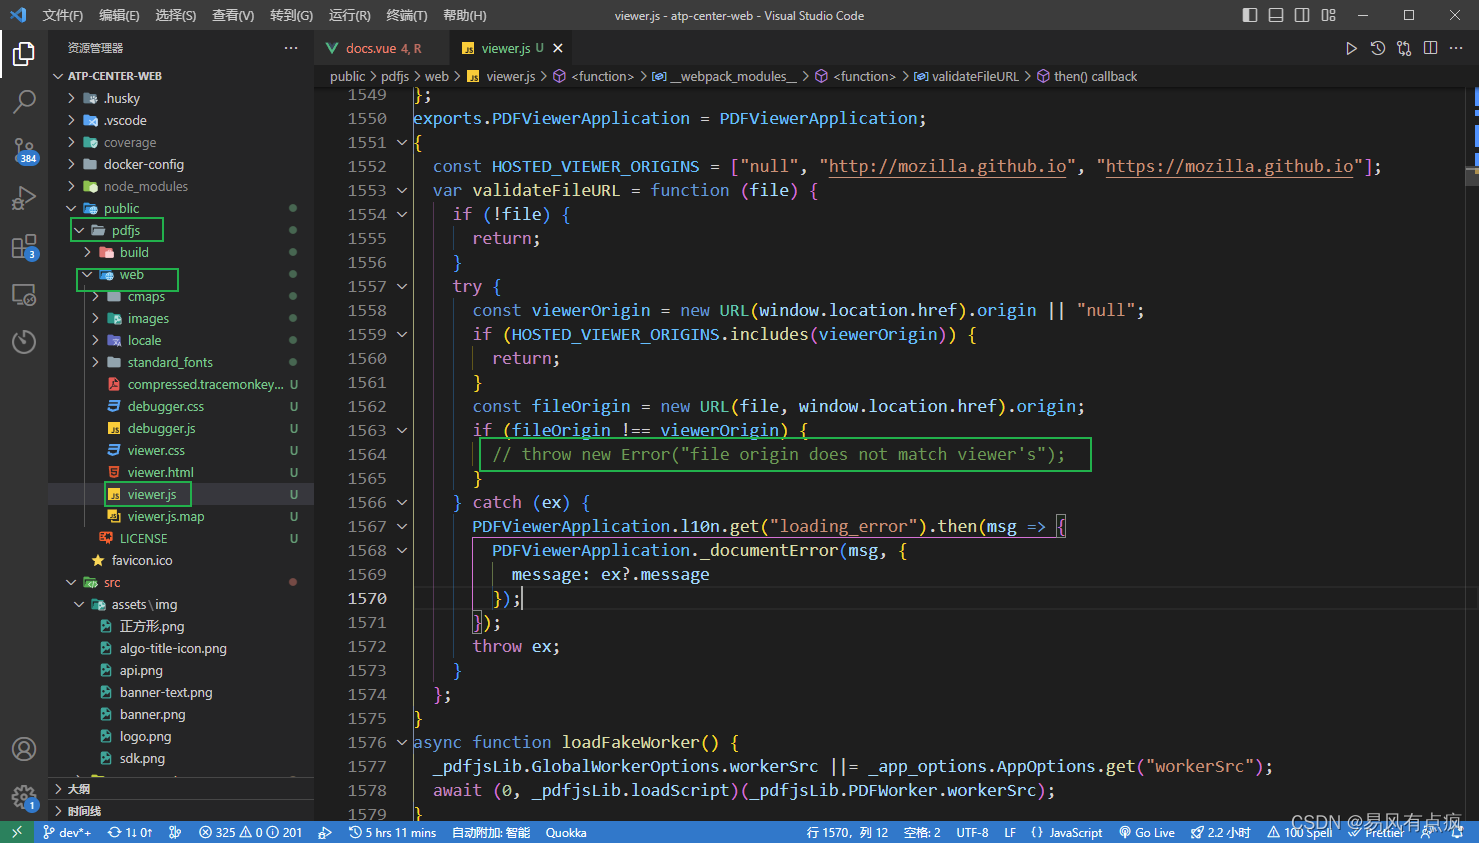Image resolution: width=1479 pixels, height=843 pixels.
Task: Open the File (文件) menu
Action: (x=62, y=15)
